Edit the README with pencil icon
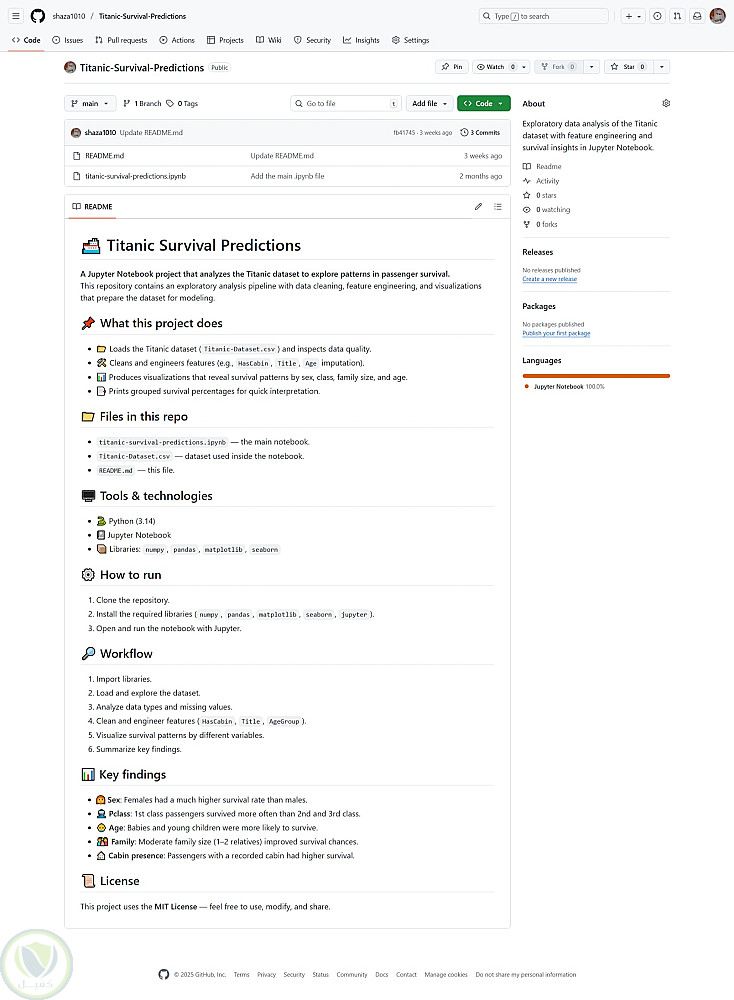The height and width of the screenshot is (1000, 734). click(x=478, y=207)
